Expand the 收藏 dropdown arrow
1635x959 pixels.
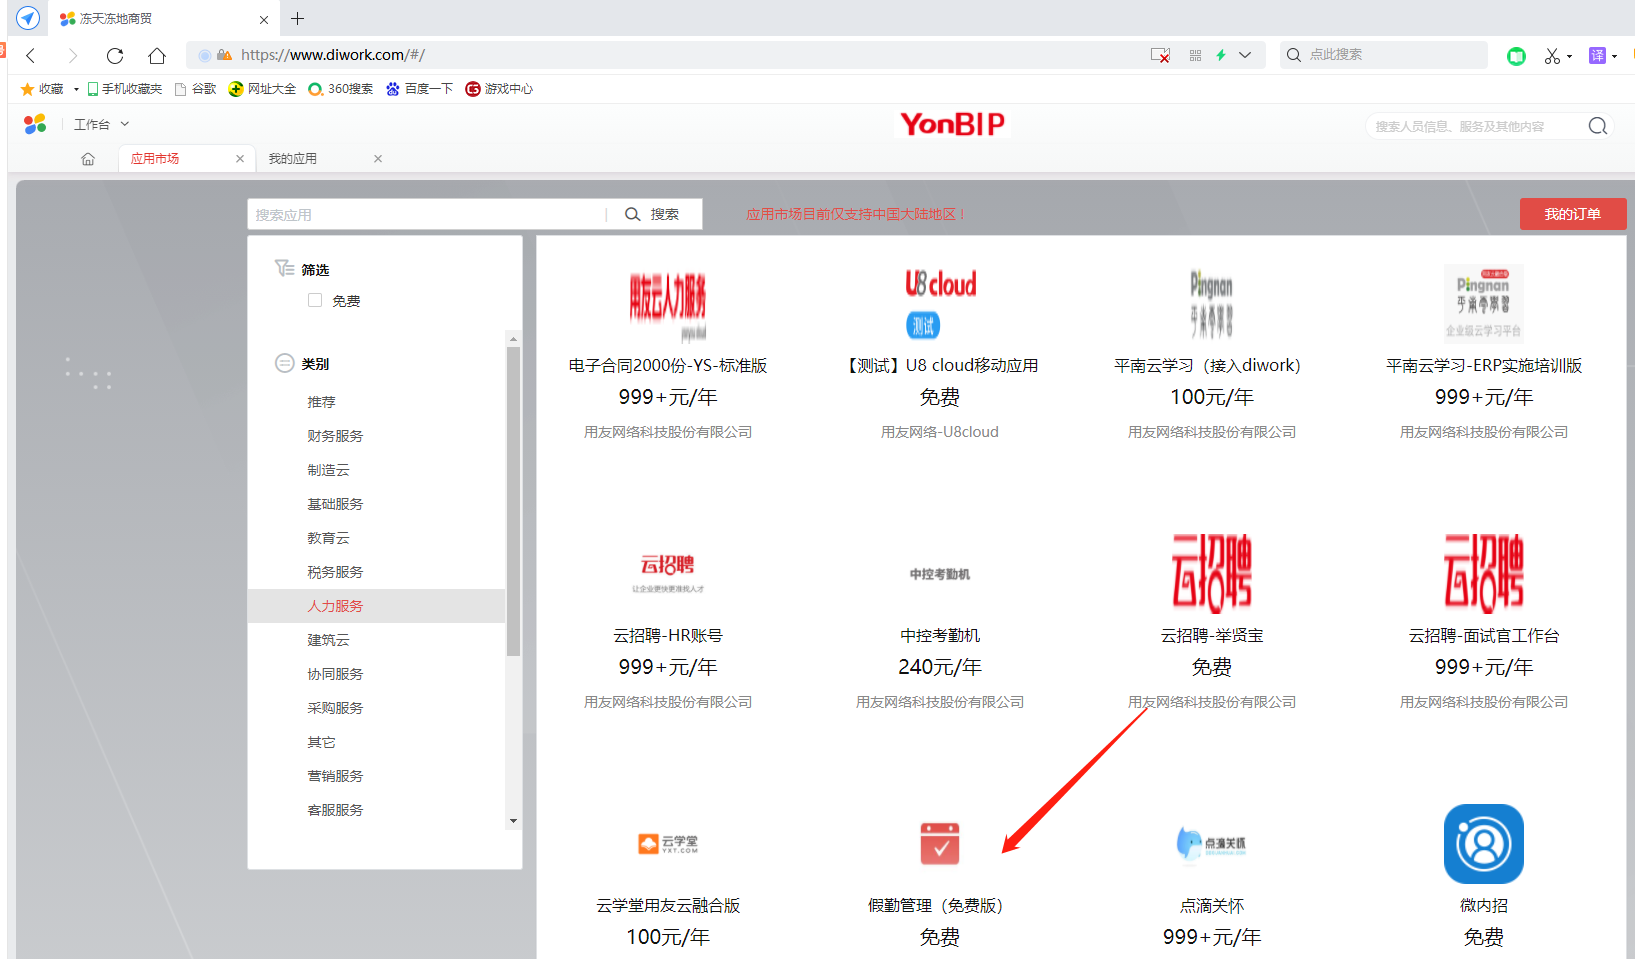click(x=76, y=89)
